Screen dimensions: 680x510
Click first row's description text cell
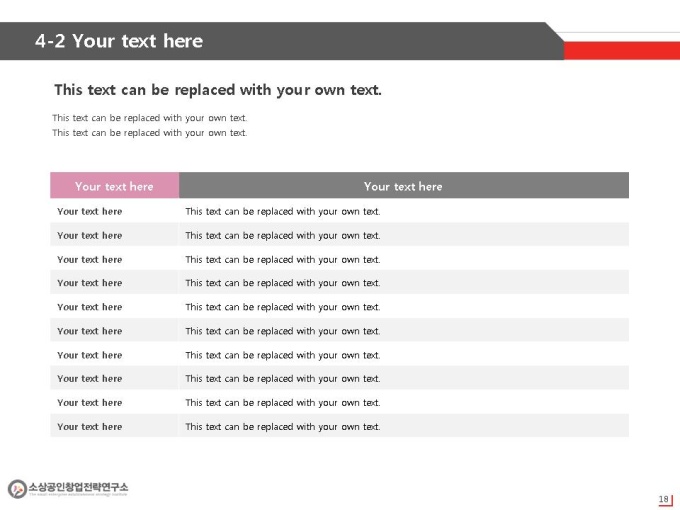point(404,211)
